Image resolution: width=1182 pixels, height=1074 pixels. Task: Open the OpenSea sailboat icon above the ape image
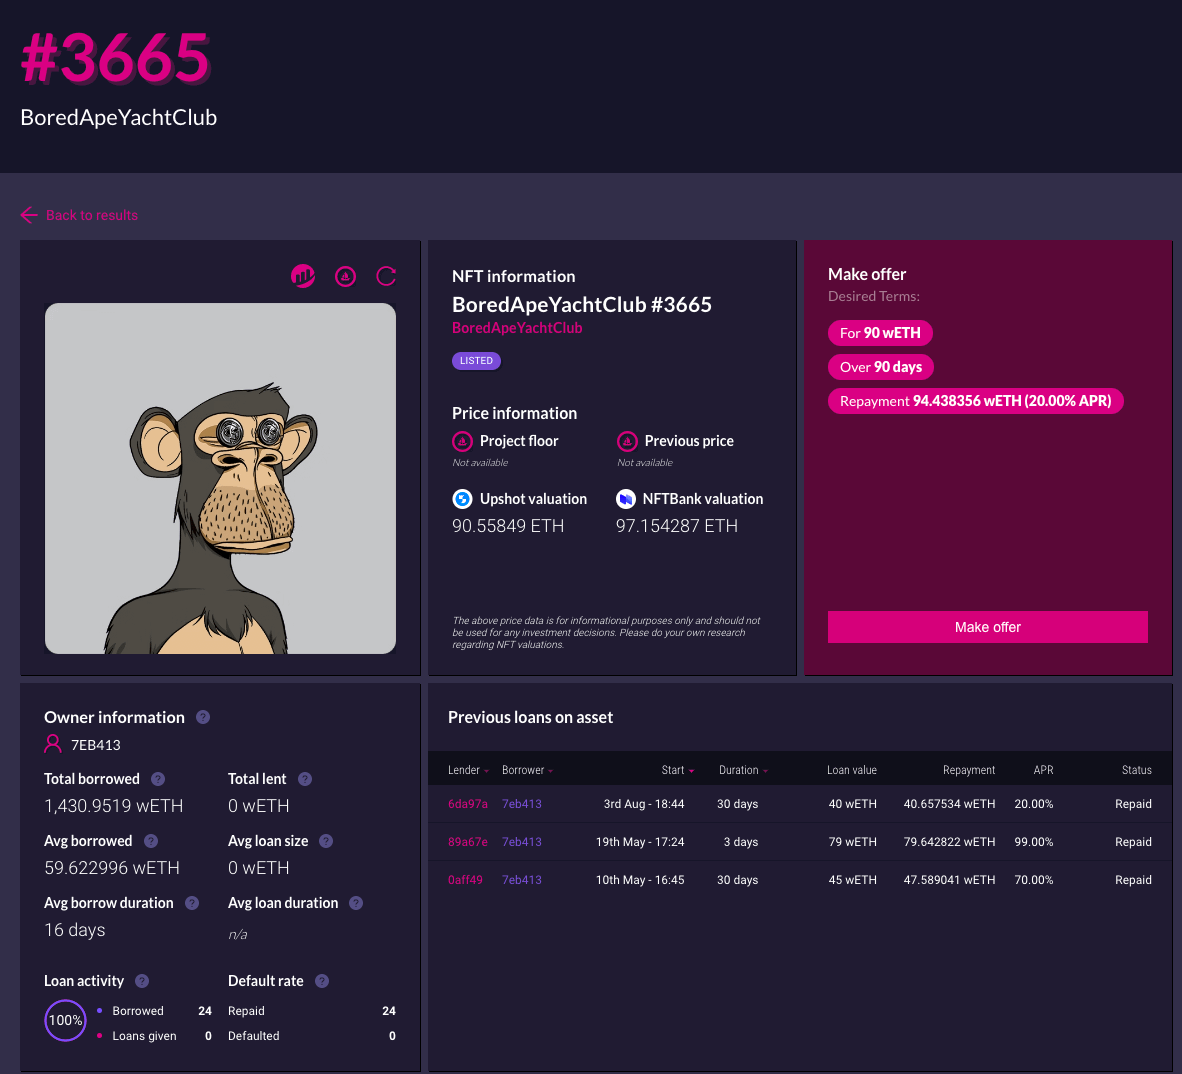point(345,276)
